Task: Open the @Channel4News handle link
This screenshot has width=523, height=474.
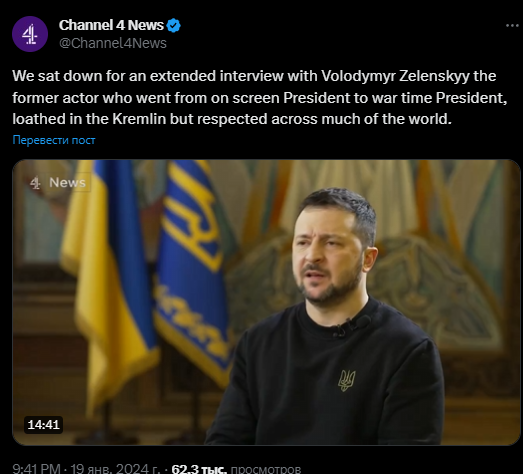Action: (113, 43)
